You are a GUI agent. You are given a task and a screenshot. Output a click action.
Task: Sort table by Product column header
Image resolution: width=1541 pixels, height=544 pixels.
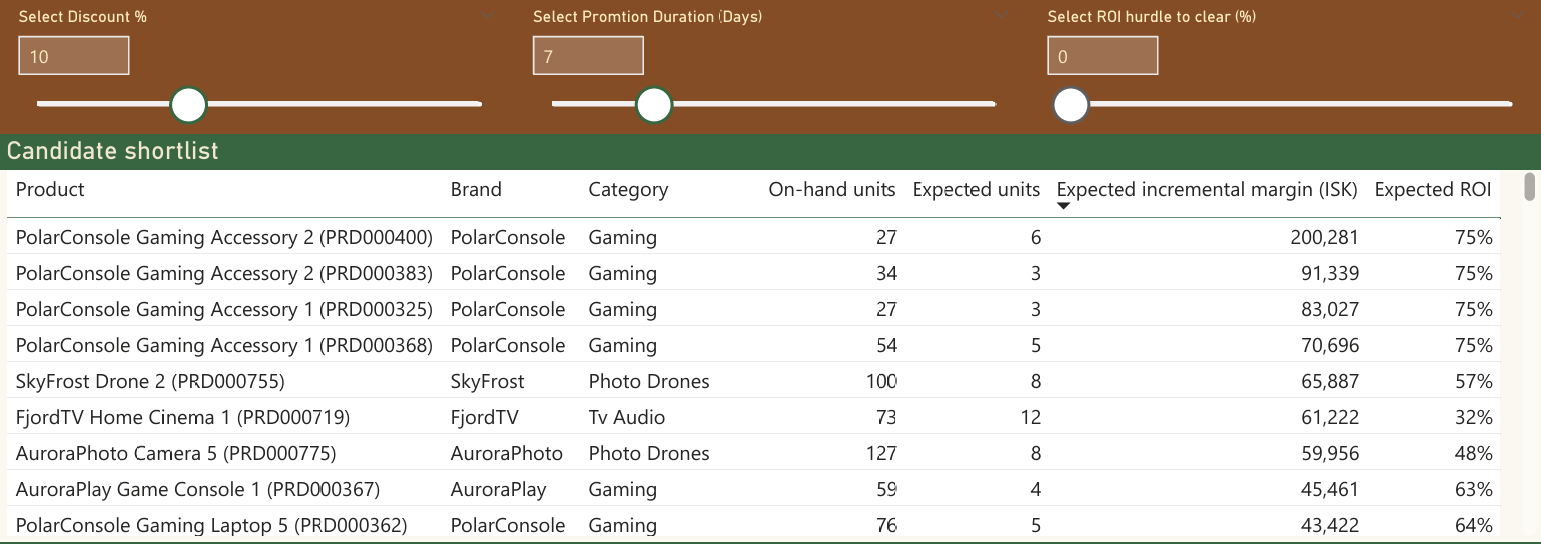[x=50, y=190]
